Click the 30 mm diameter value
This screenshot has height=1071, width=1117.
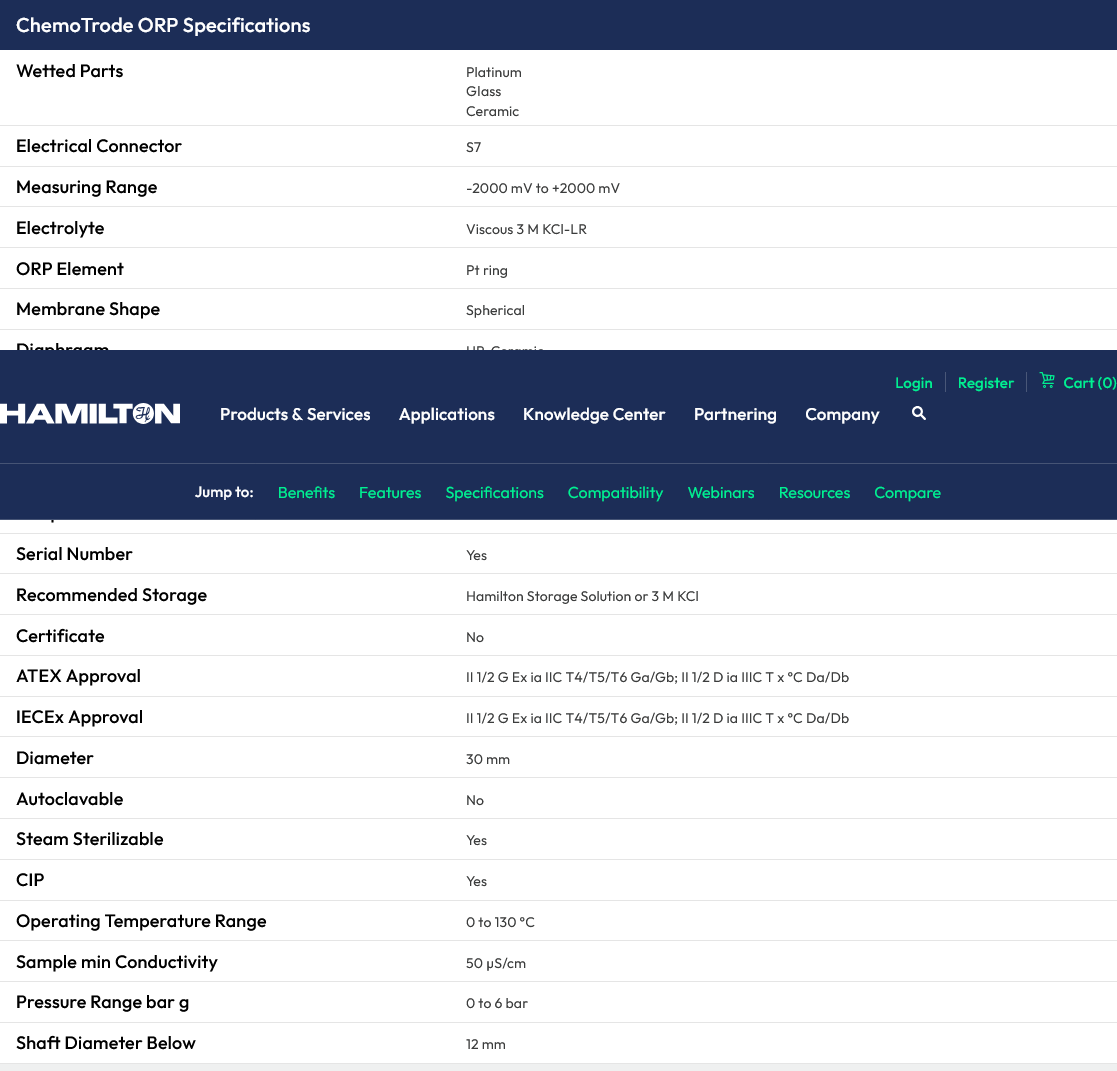tap(488, 759)
